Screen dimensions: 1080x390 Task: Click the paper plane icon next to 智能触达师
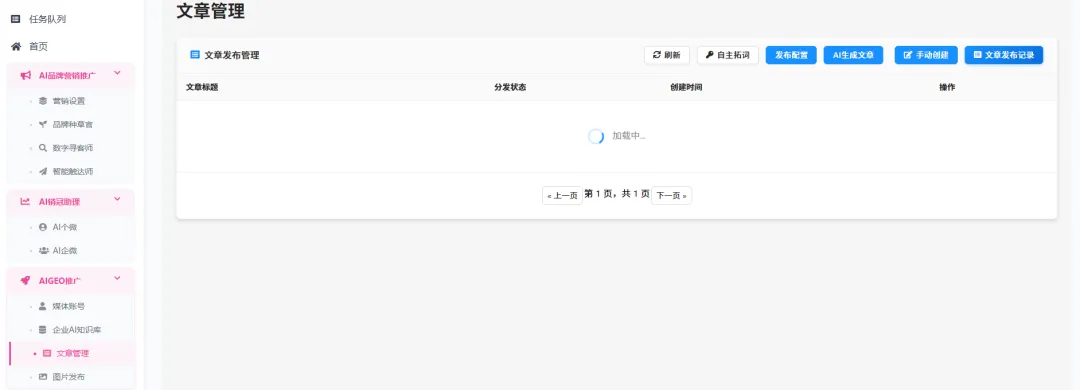pos(43,172)
